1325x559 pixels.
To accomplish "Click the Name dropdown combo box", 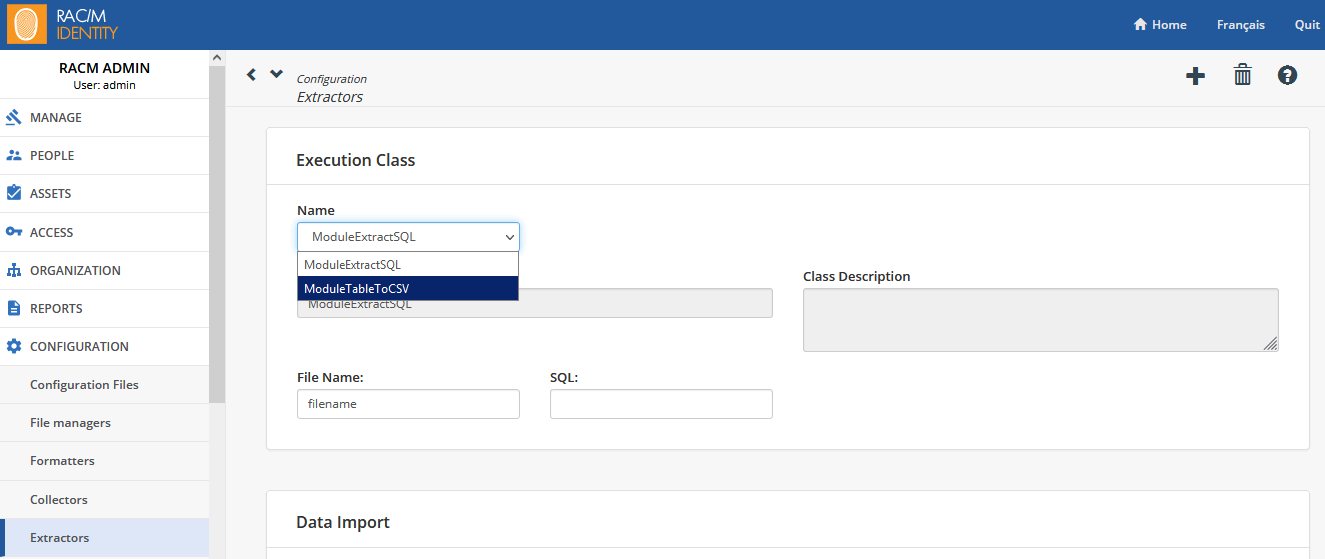I will 408,237.
